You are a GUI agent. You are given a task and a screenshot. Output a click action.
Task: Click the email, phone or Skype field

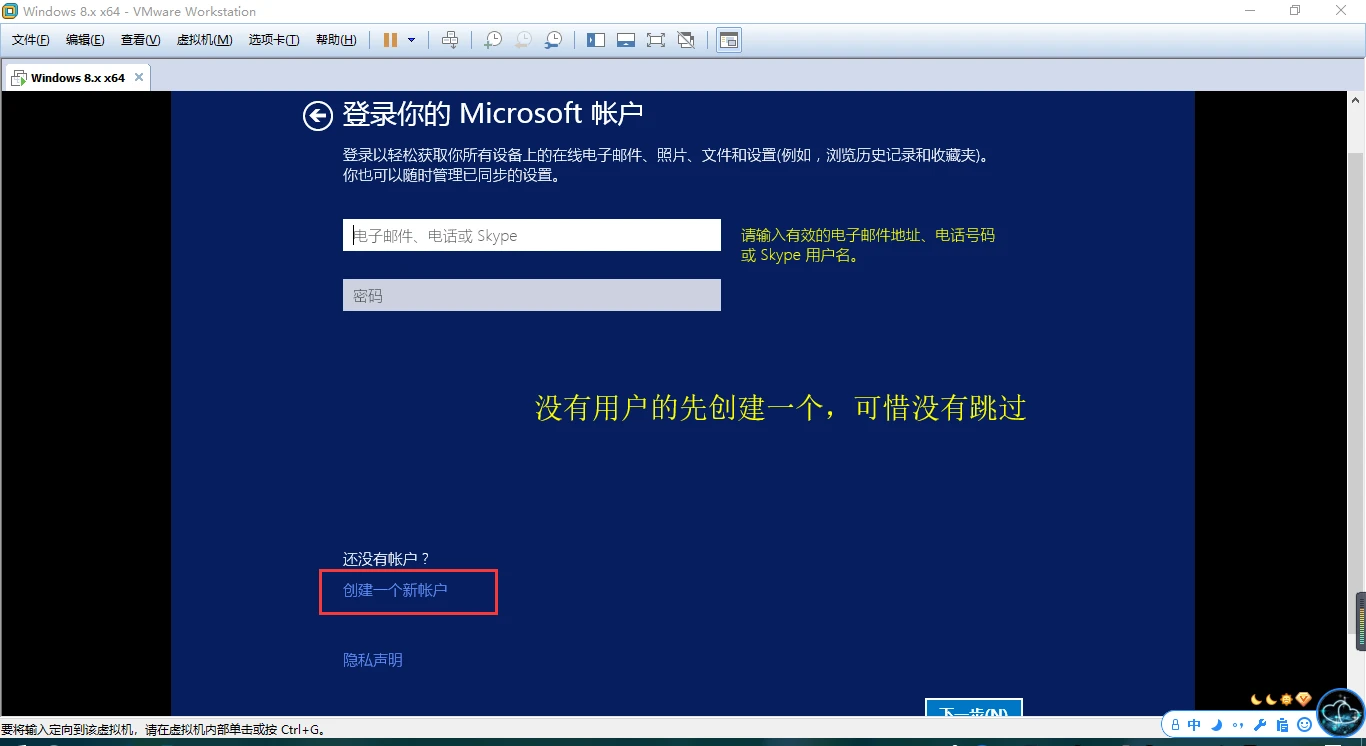(531, 235)
